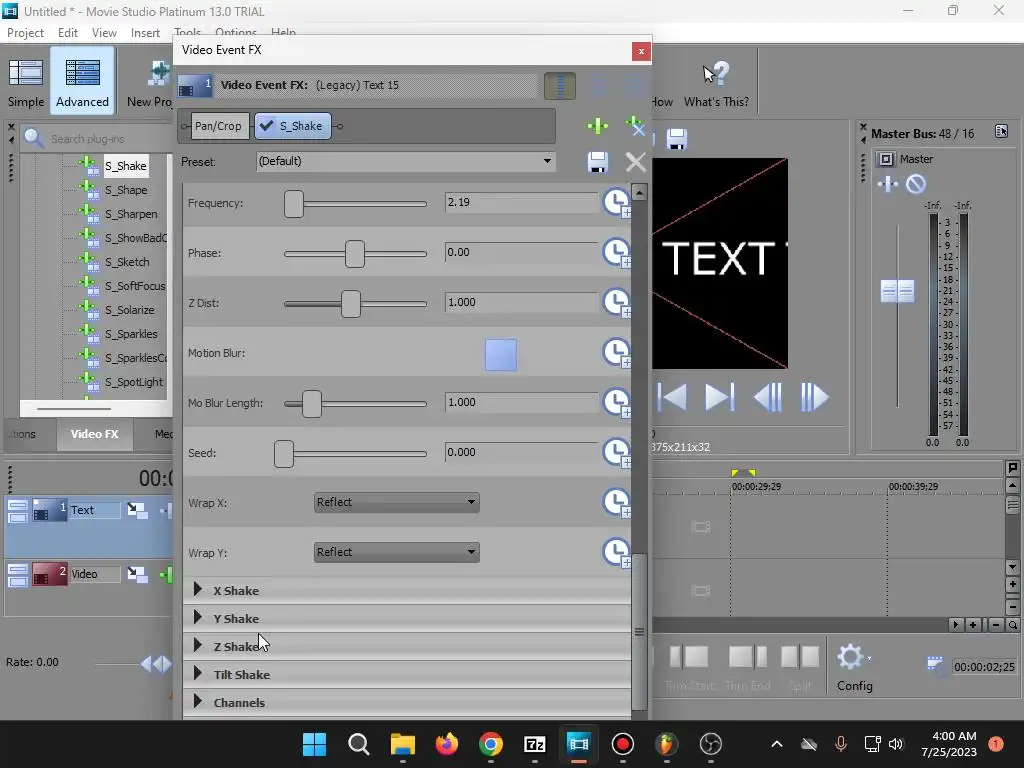Delete the preset with the X icon
Viewport: 1024px width, 768px height.
click(x=635, y=162)
